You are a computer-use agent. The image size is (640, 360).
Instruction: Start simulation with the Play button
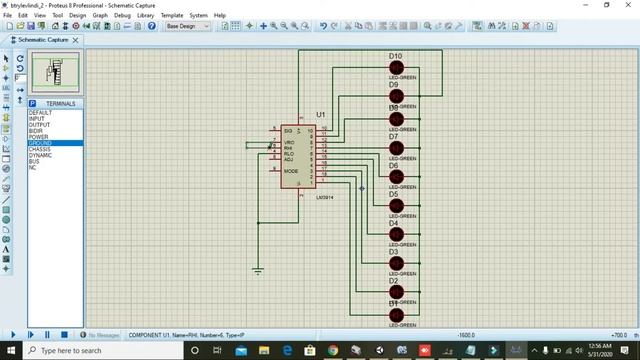coord(13,335)
